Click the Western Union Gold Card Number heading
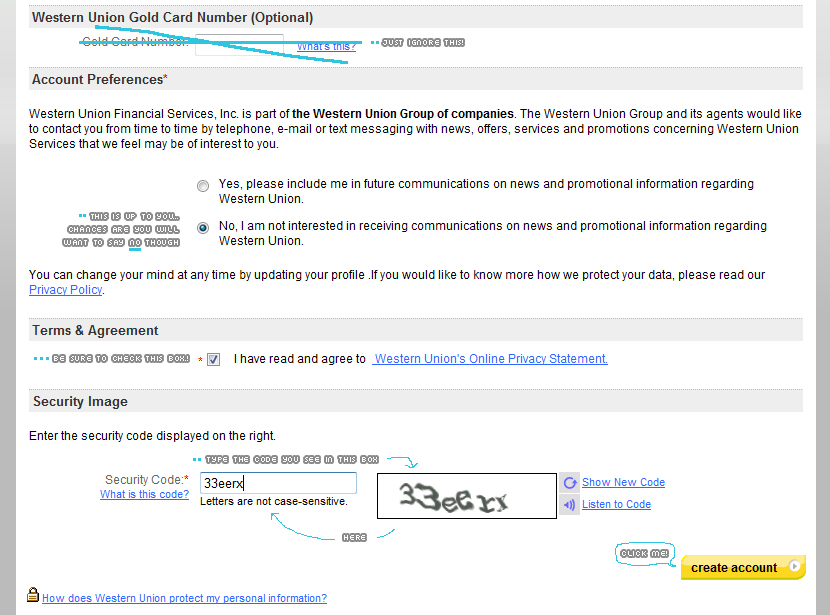830x615 pixels. 173,17
